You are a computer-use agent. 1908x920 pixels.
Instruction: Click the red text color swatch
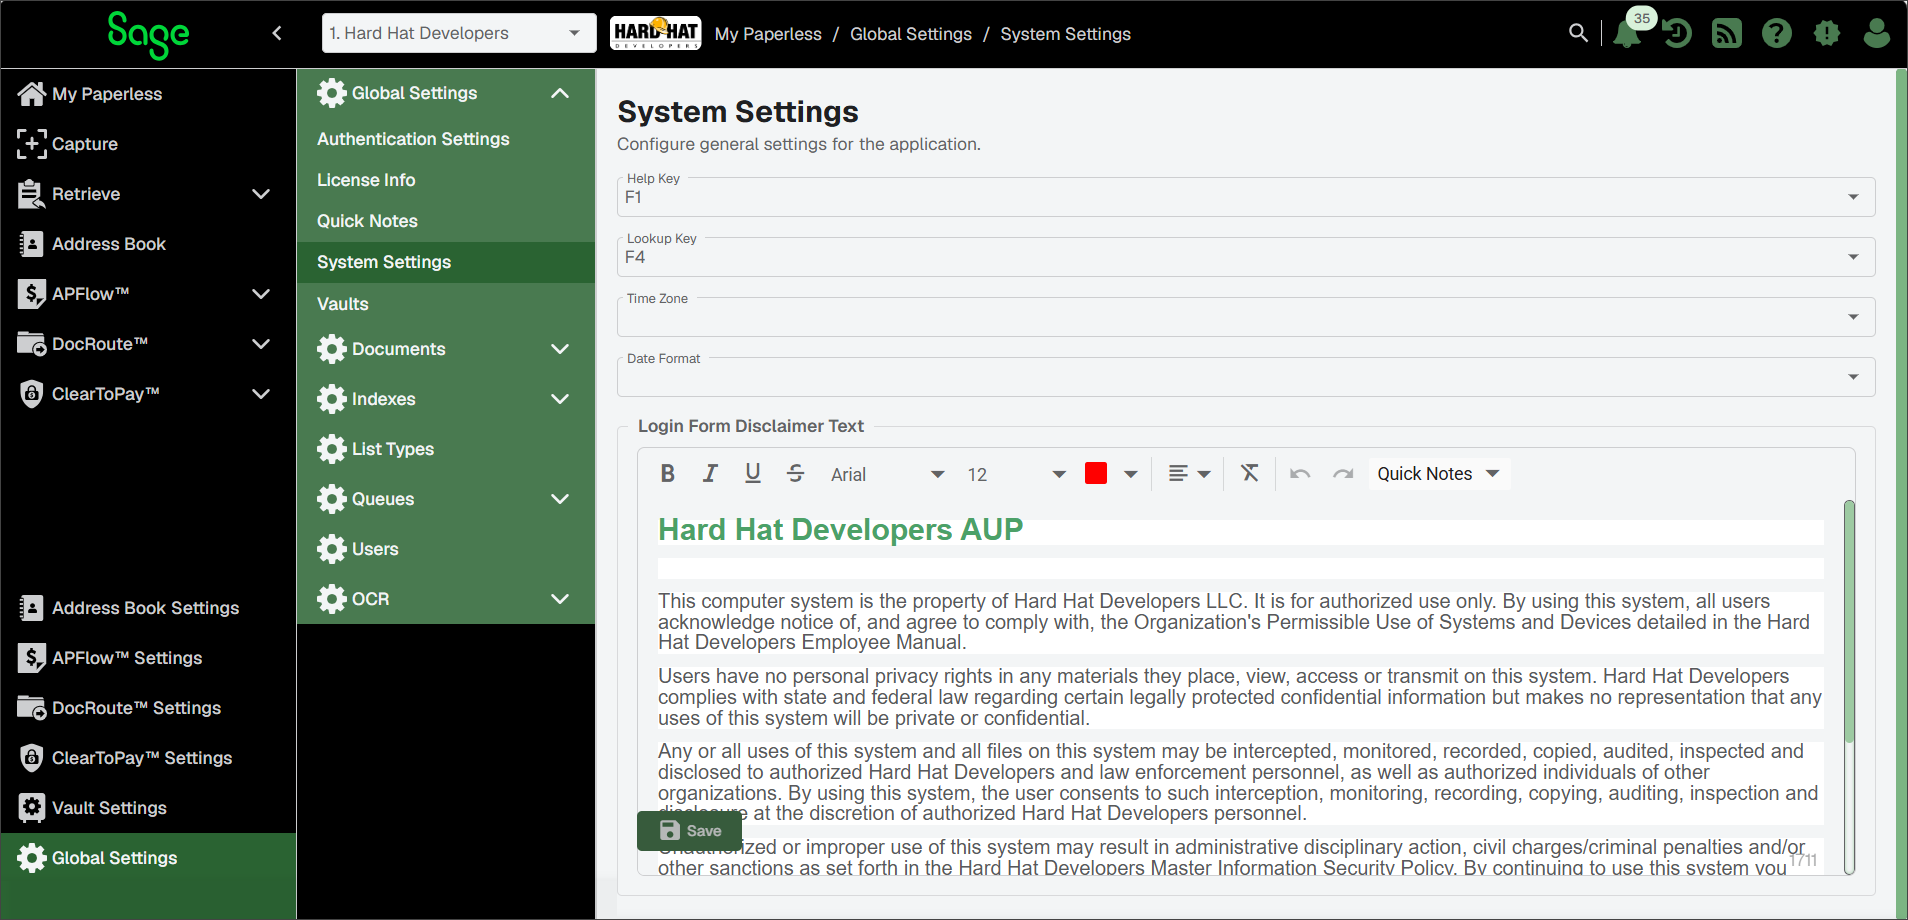(x=1096, y=474)
